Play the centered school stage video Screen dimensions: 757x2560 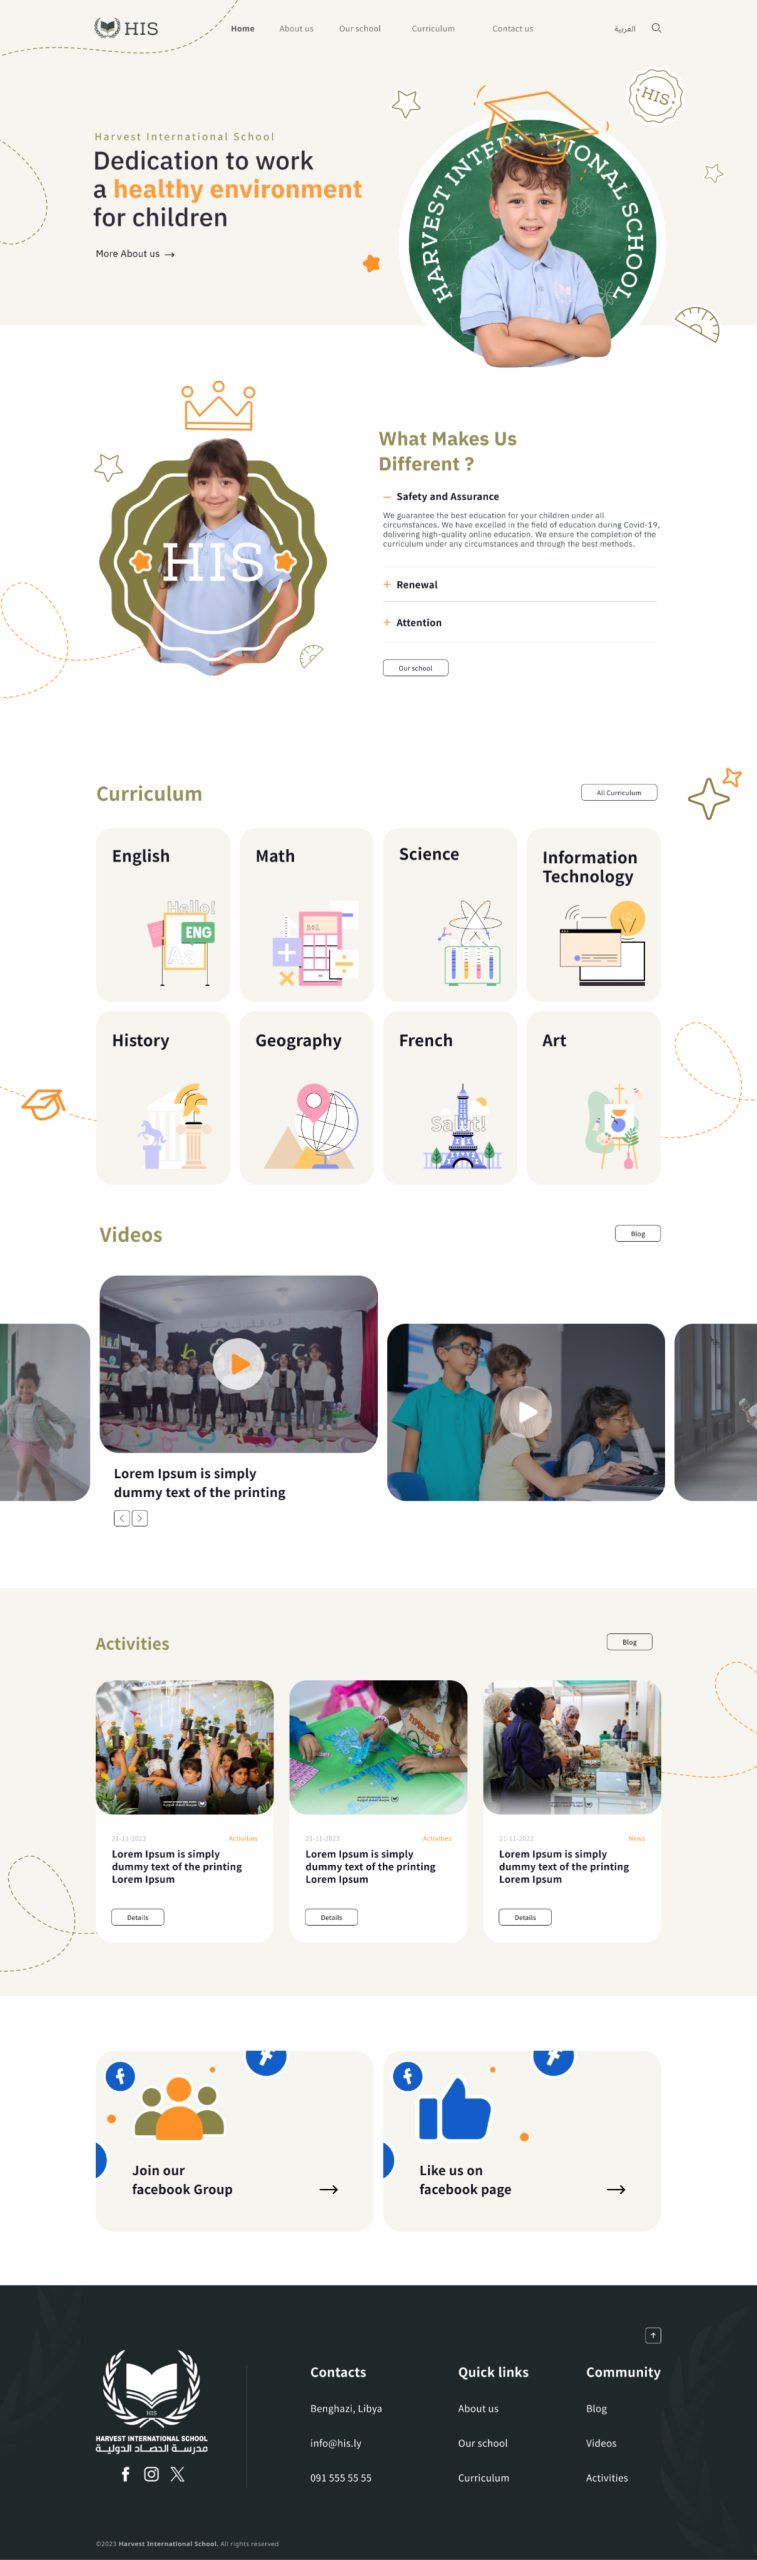238,1363
